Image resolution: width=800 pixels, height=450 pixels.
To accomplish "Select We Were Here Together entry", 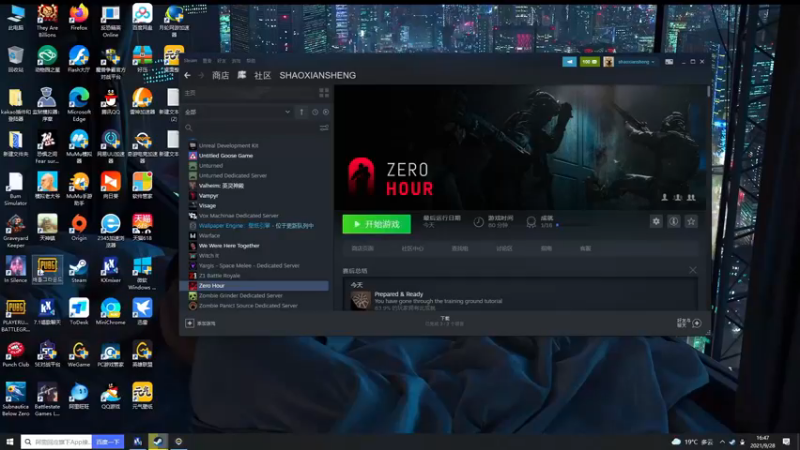I will coord(229,246).
